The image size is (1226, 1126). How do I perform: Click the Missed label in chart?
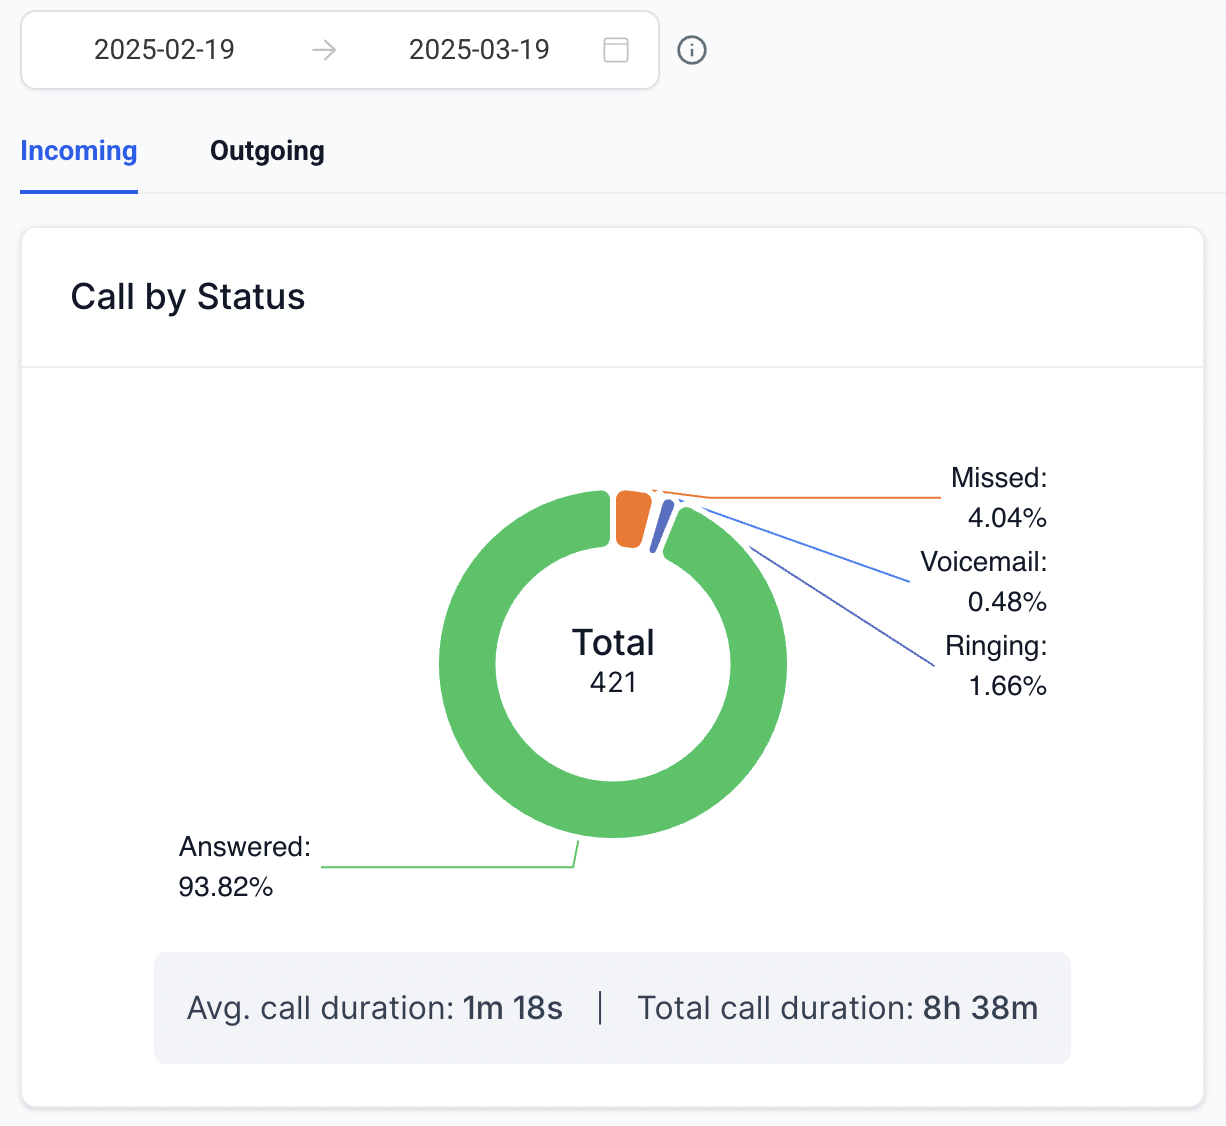tap(998, 478)
